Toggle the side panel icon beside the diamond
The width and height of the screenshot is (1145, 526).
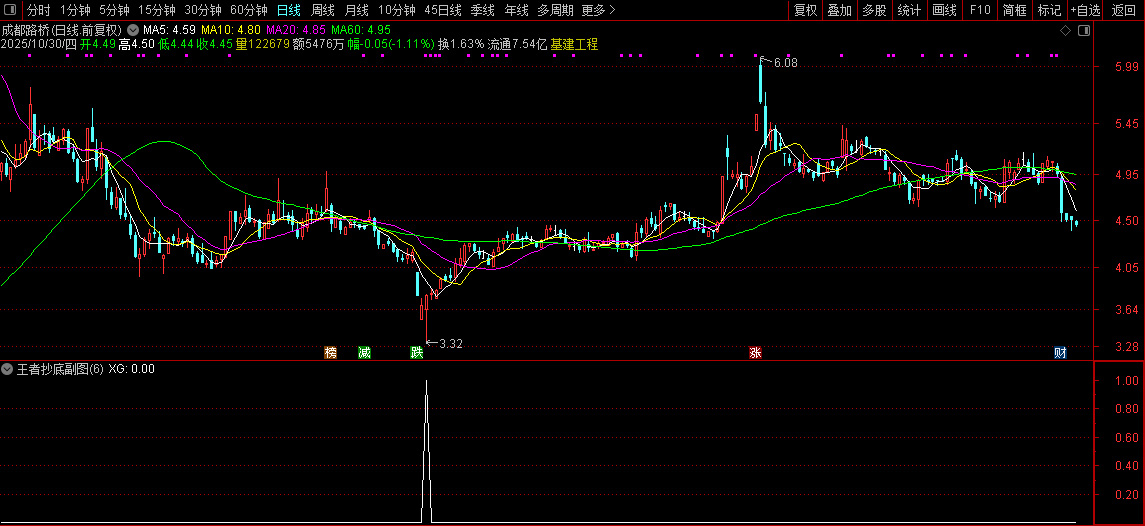click(1083, 32)
